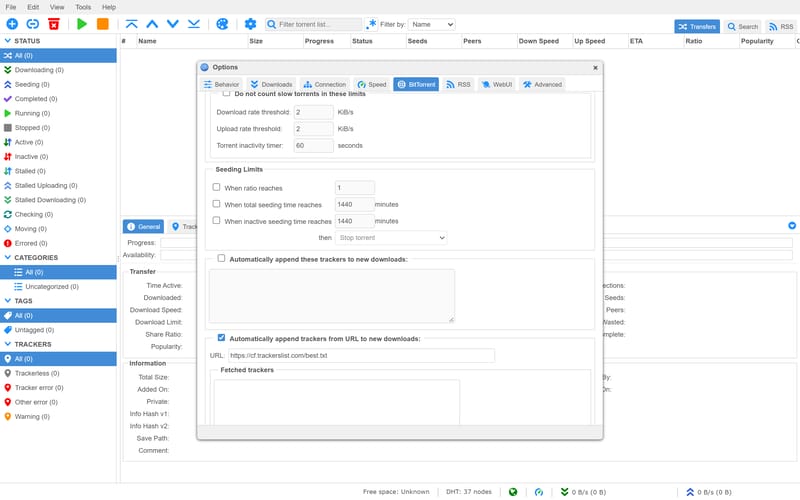This screenshot has height=500, width=800.
Task: Toggle regex filter icon beside search box
Action: pyautogui.click(x=371, y=24)
